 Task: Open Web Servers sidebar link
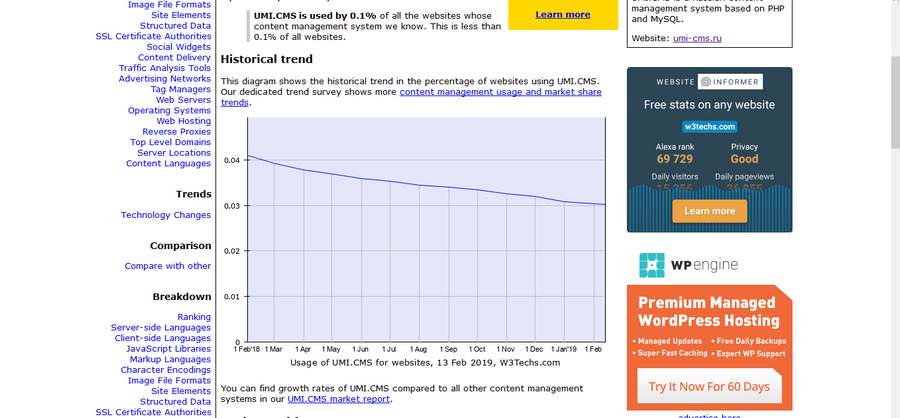tap(183, 100)
